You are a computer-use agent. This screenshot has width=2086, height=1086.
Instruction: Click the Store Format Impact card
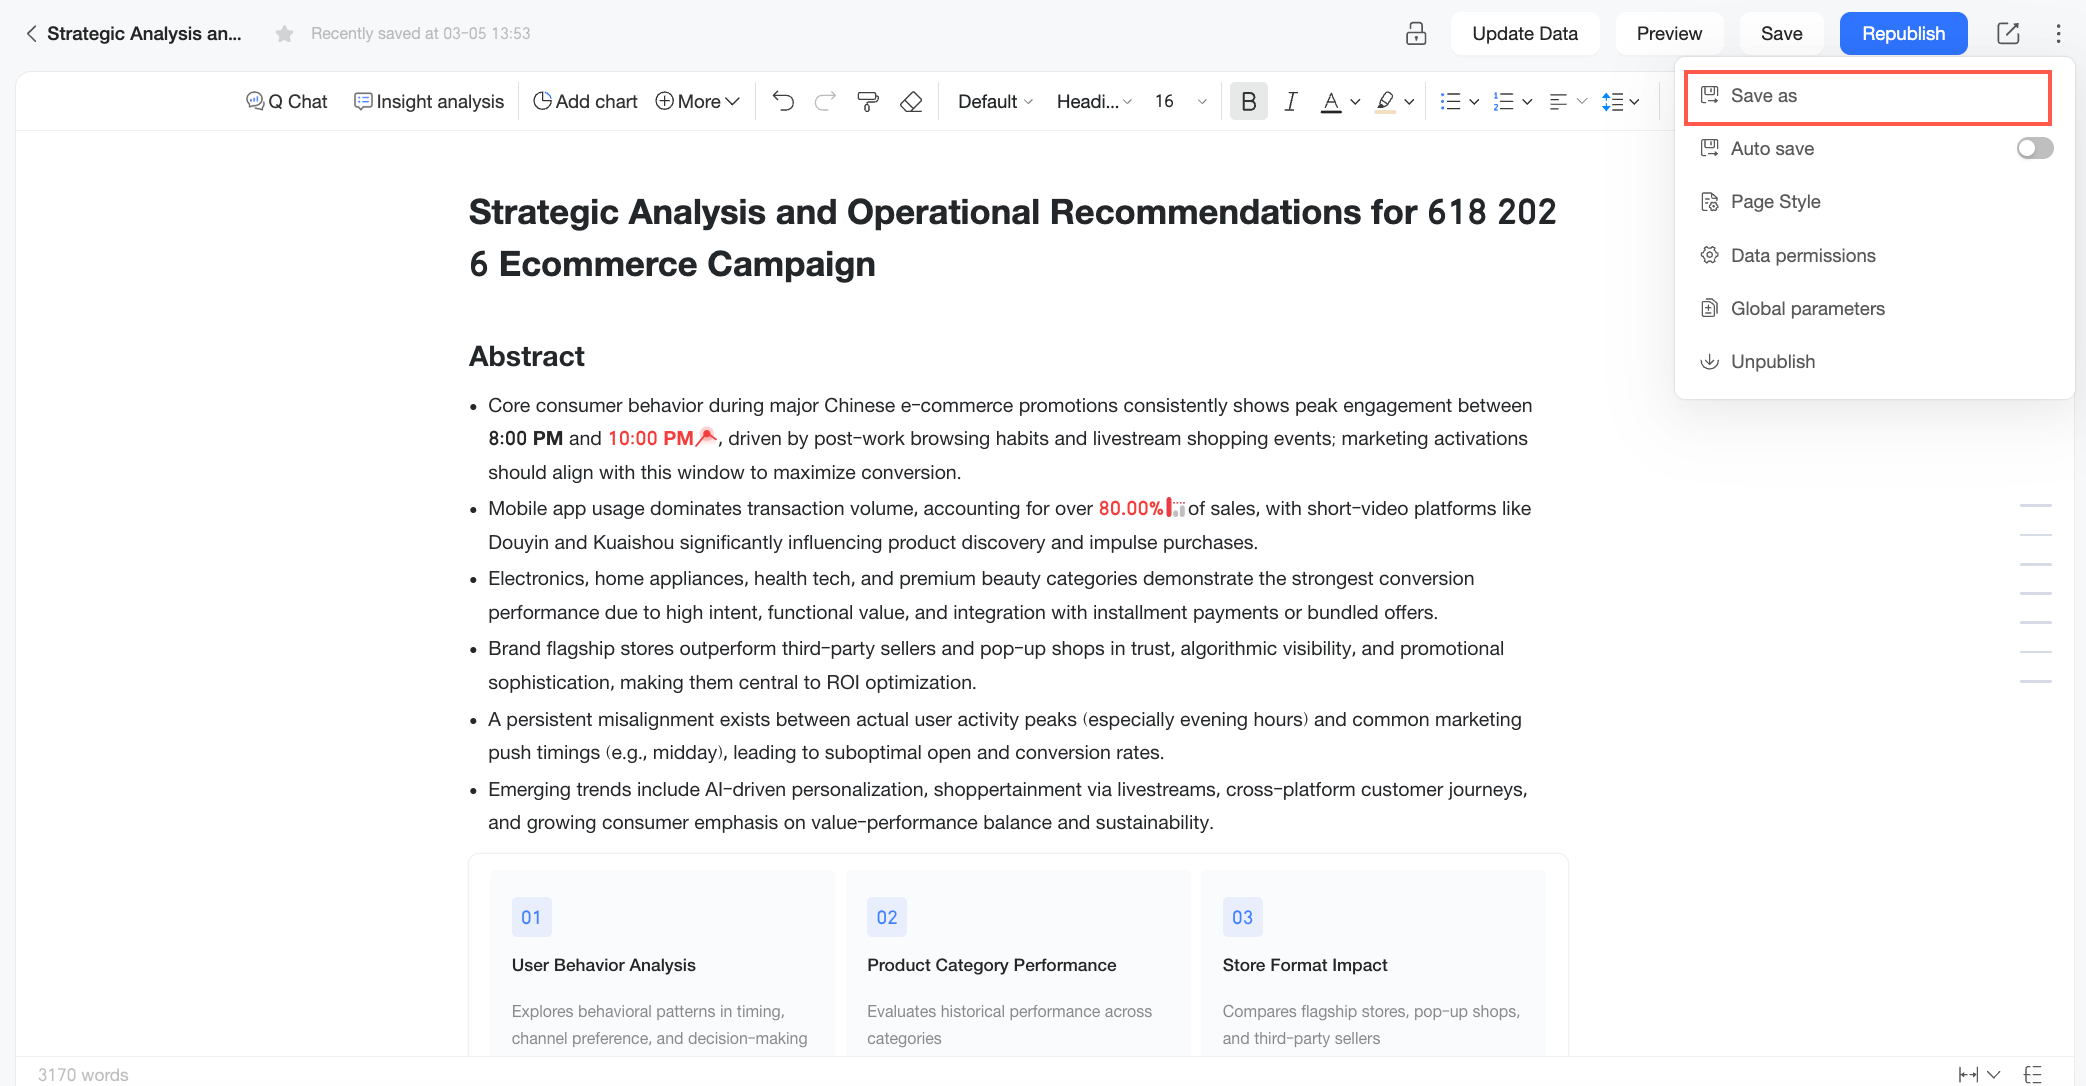(1374, 963)
